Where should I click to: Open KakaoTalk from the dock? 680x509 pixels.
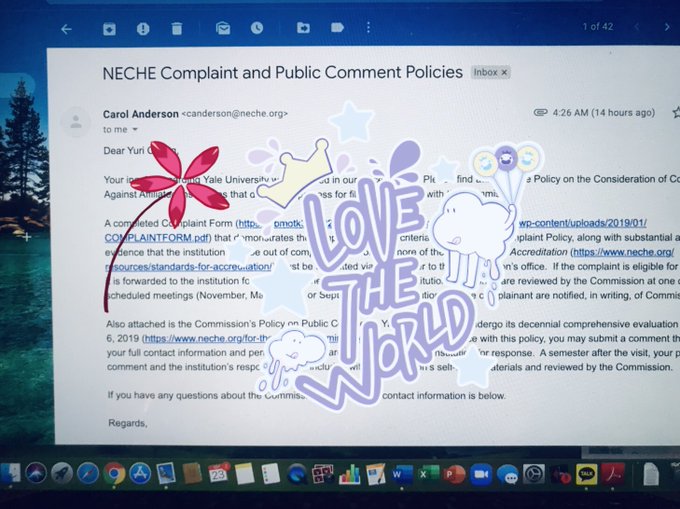586,474
